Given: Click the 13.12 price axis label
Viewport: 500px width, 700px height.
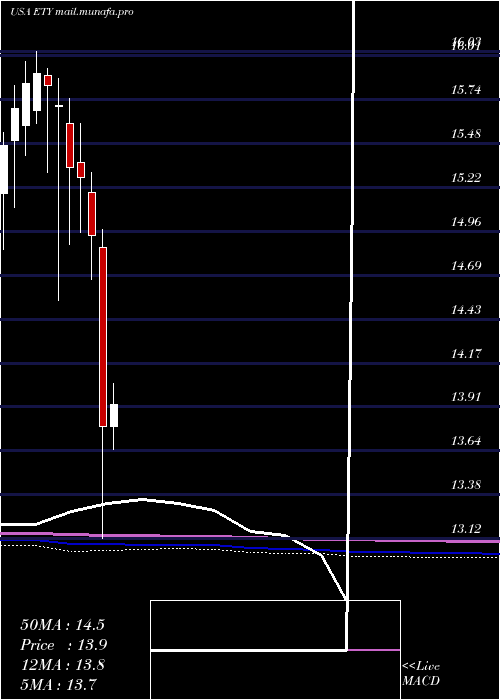Looking at the screenshot, I should coord(466,529).
